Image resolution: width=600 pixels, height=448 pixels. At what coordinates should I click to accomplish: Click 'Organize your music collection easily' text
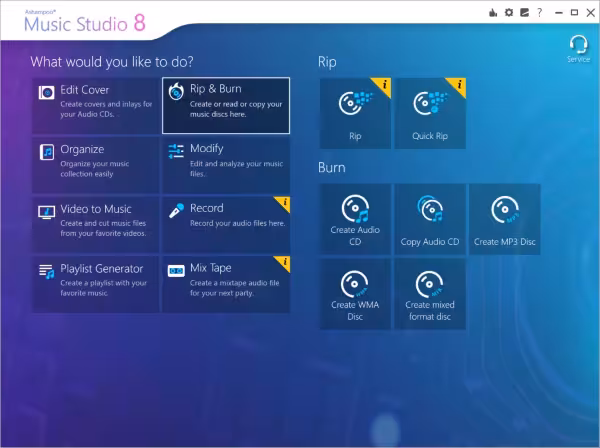point(95,169)
